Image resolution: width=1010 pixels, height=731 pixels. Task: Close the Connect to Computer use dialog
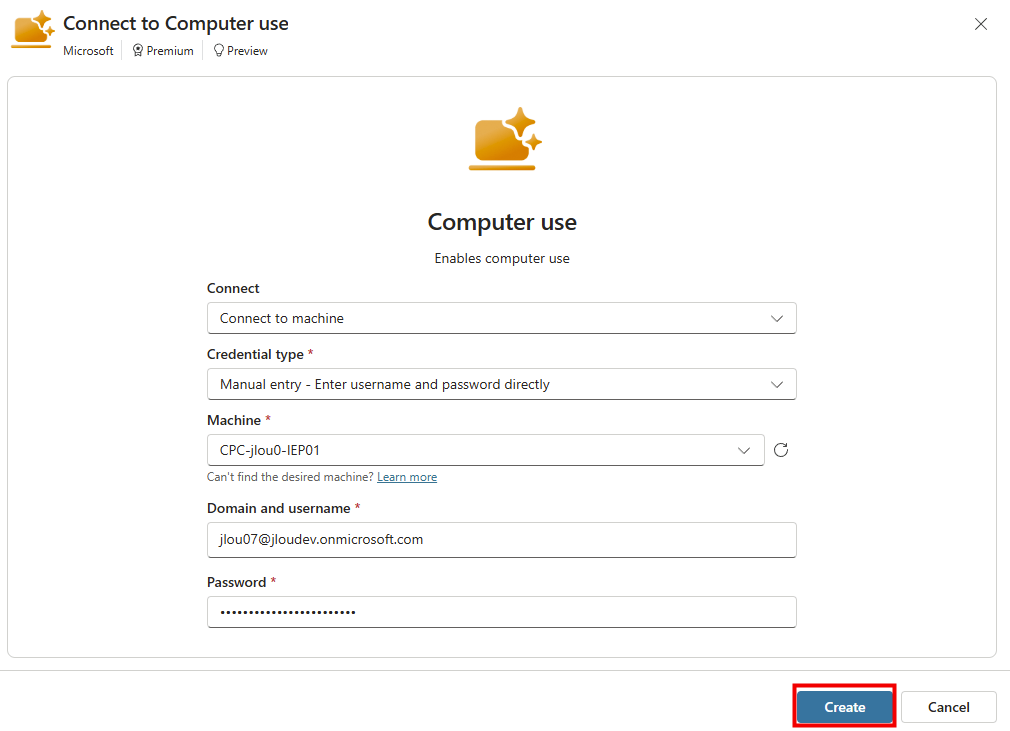pos(981,24)
